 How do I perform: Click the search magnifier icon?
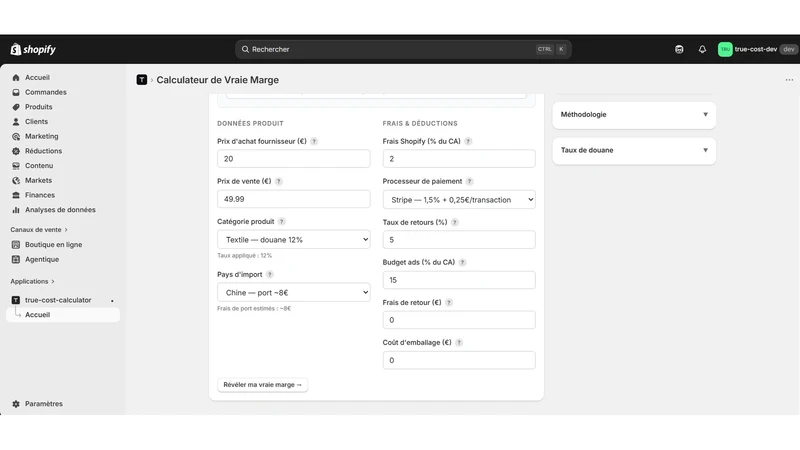coord(245,49)
